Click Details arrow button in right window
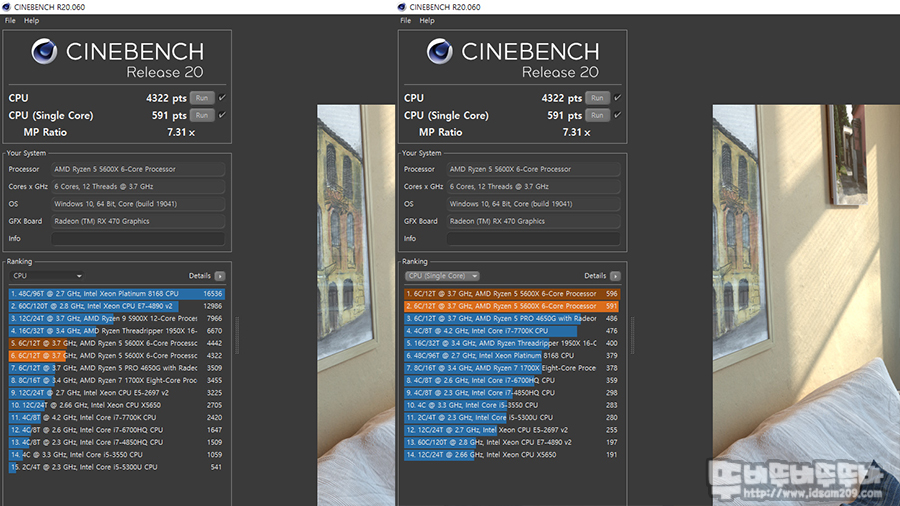900x506 pixels. click(x=615, y=276)
